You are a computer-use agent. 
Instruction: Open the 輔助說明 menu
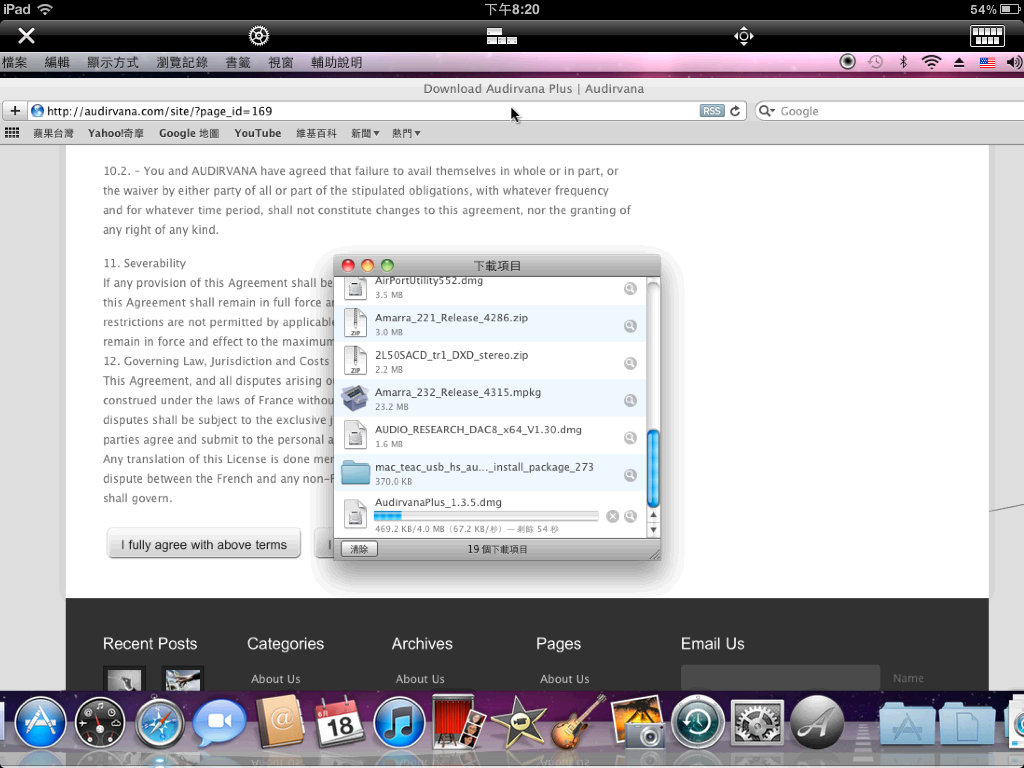(336, 63)
